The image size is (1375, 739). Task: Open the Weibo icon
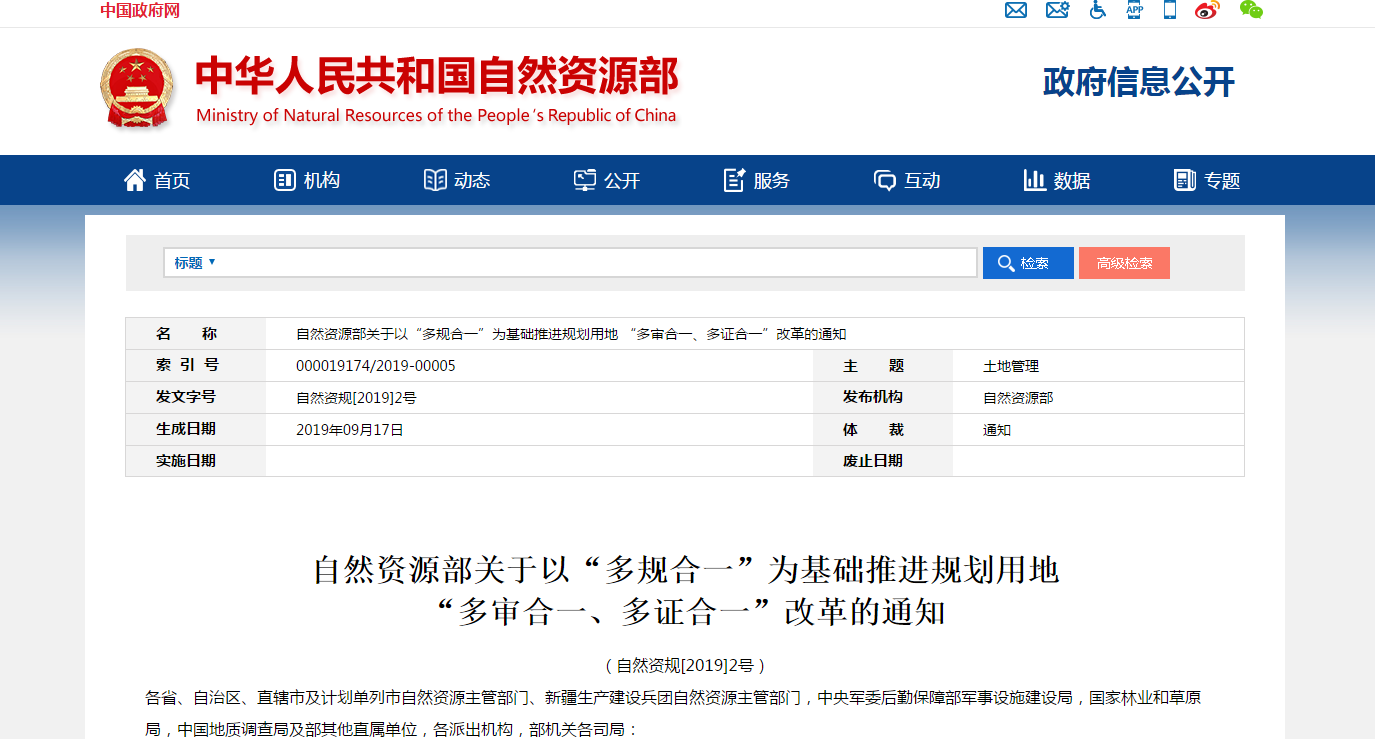pyautogui.click(x=1207, y=10)
